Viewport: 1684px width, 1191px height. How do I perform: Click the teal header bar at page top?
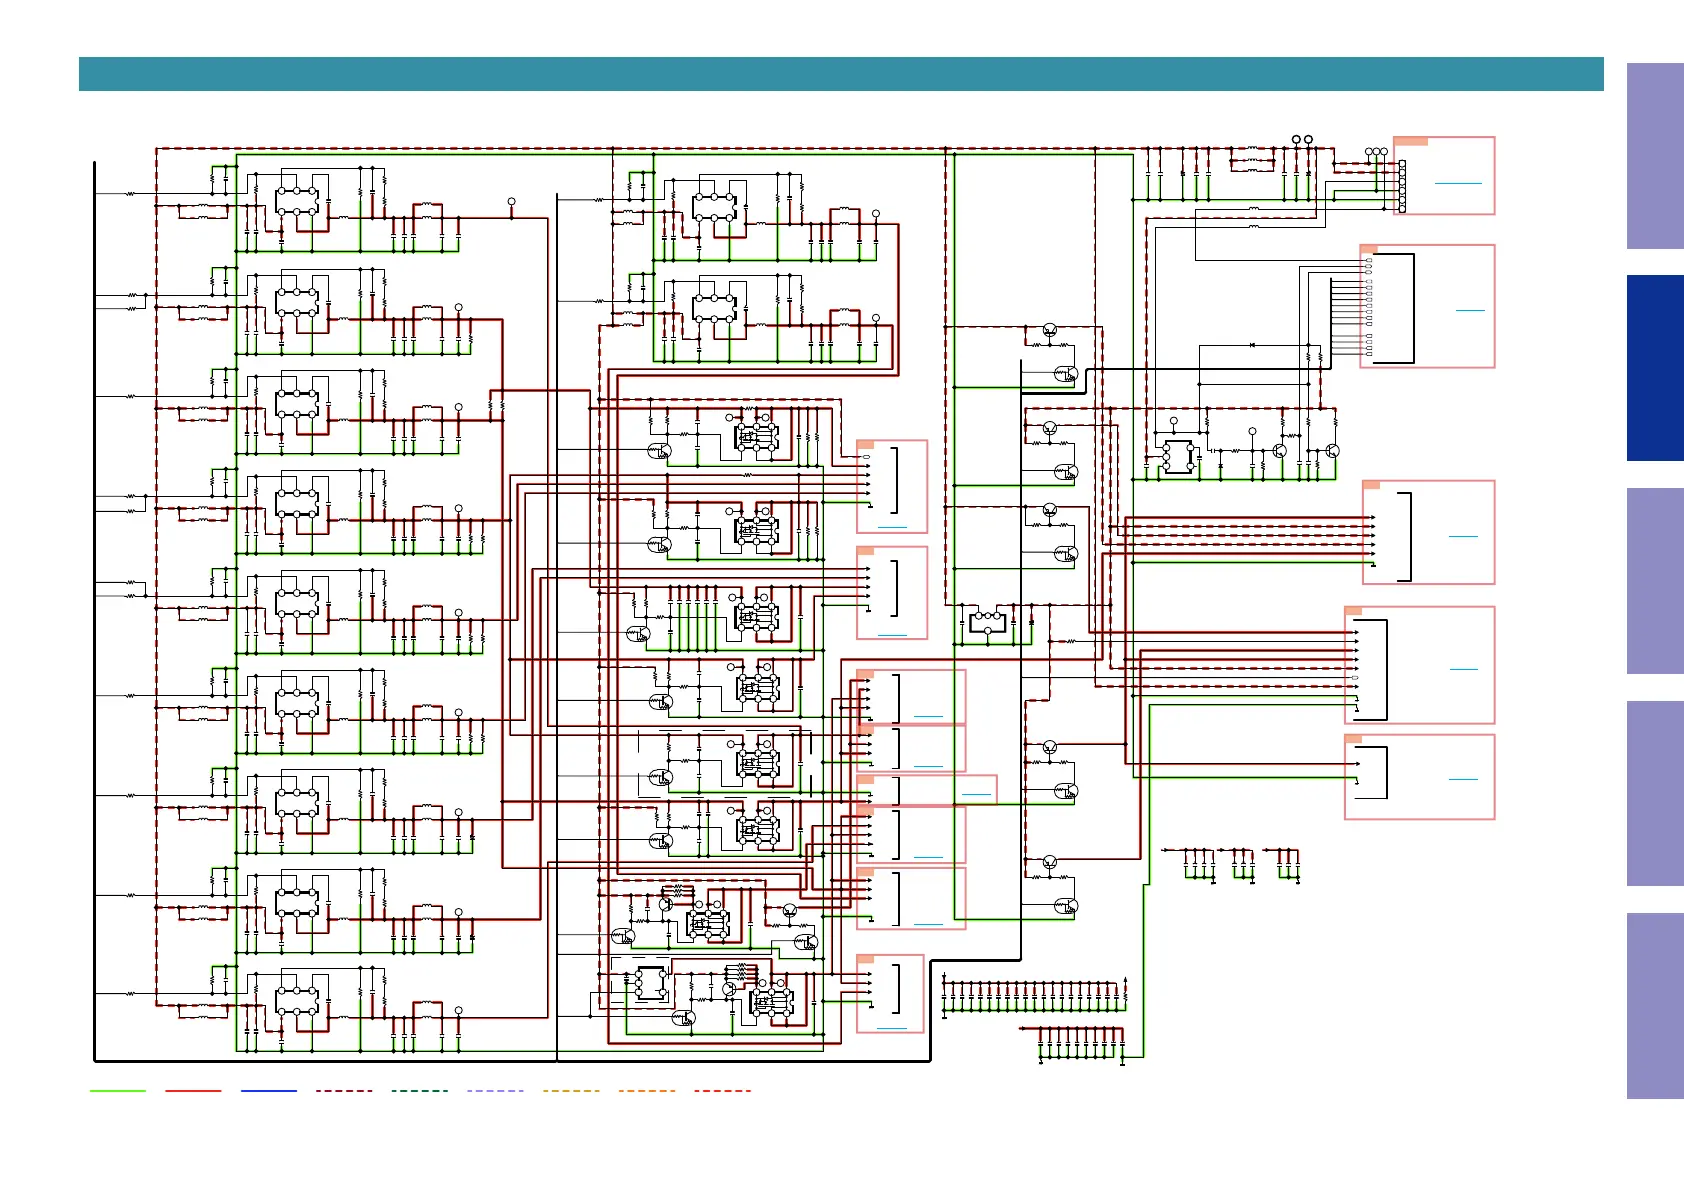841,74
